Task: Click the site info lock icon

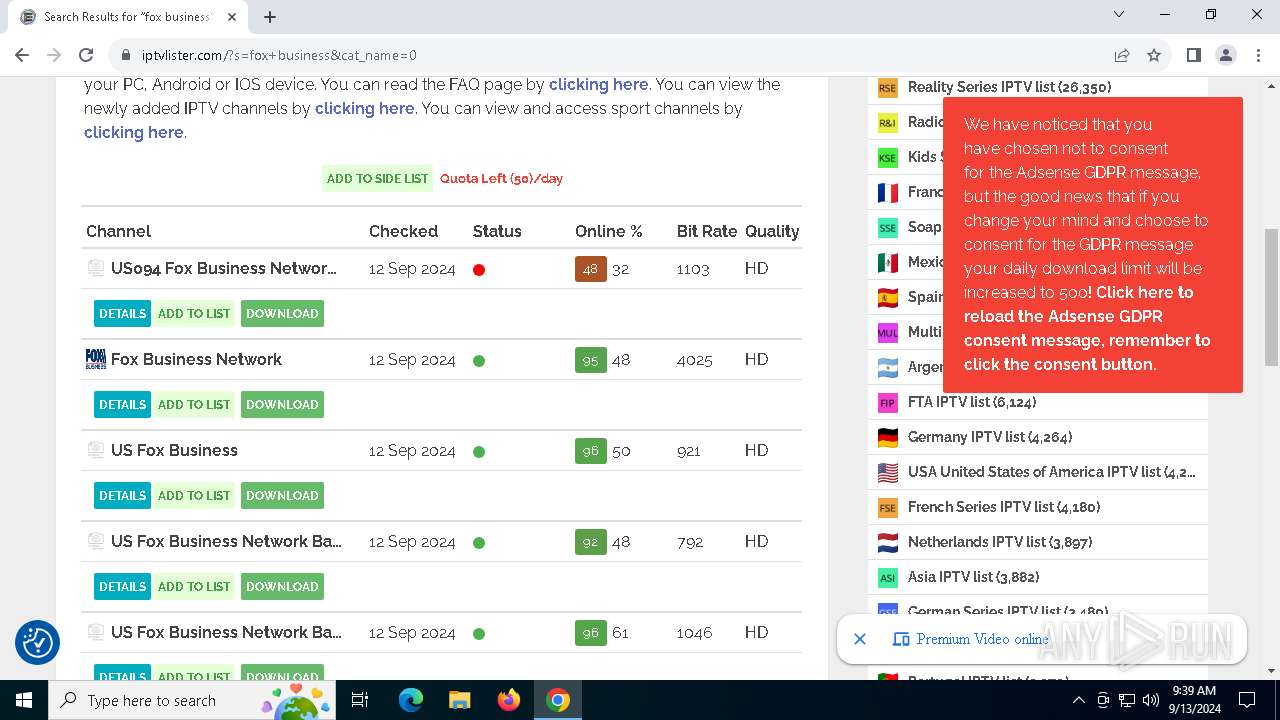Action: click(126, 55)
